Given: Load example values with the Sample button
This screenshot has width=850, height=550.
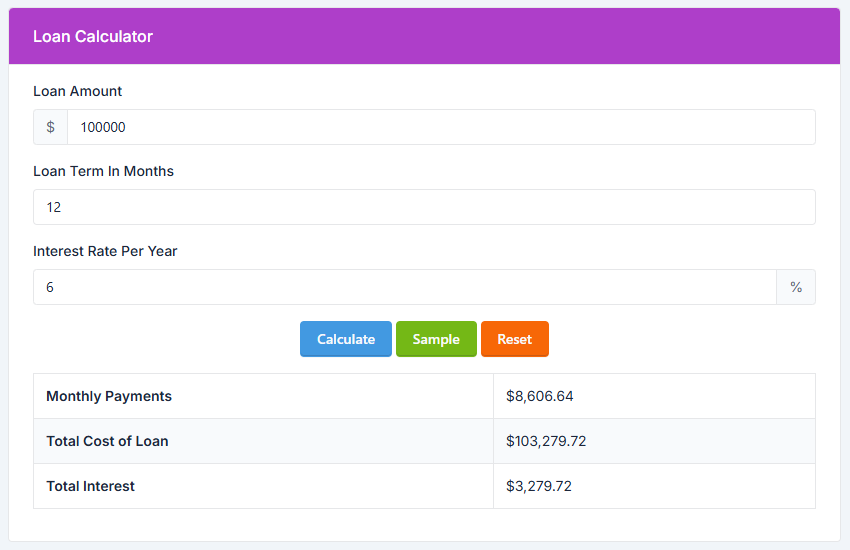Looking at the screenshot, I should point(436,339).
